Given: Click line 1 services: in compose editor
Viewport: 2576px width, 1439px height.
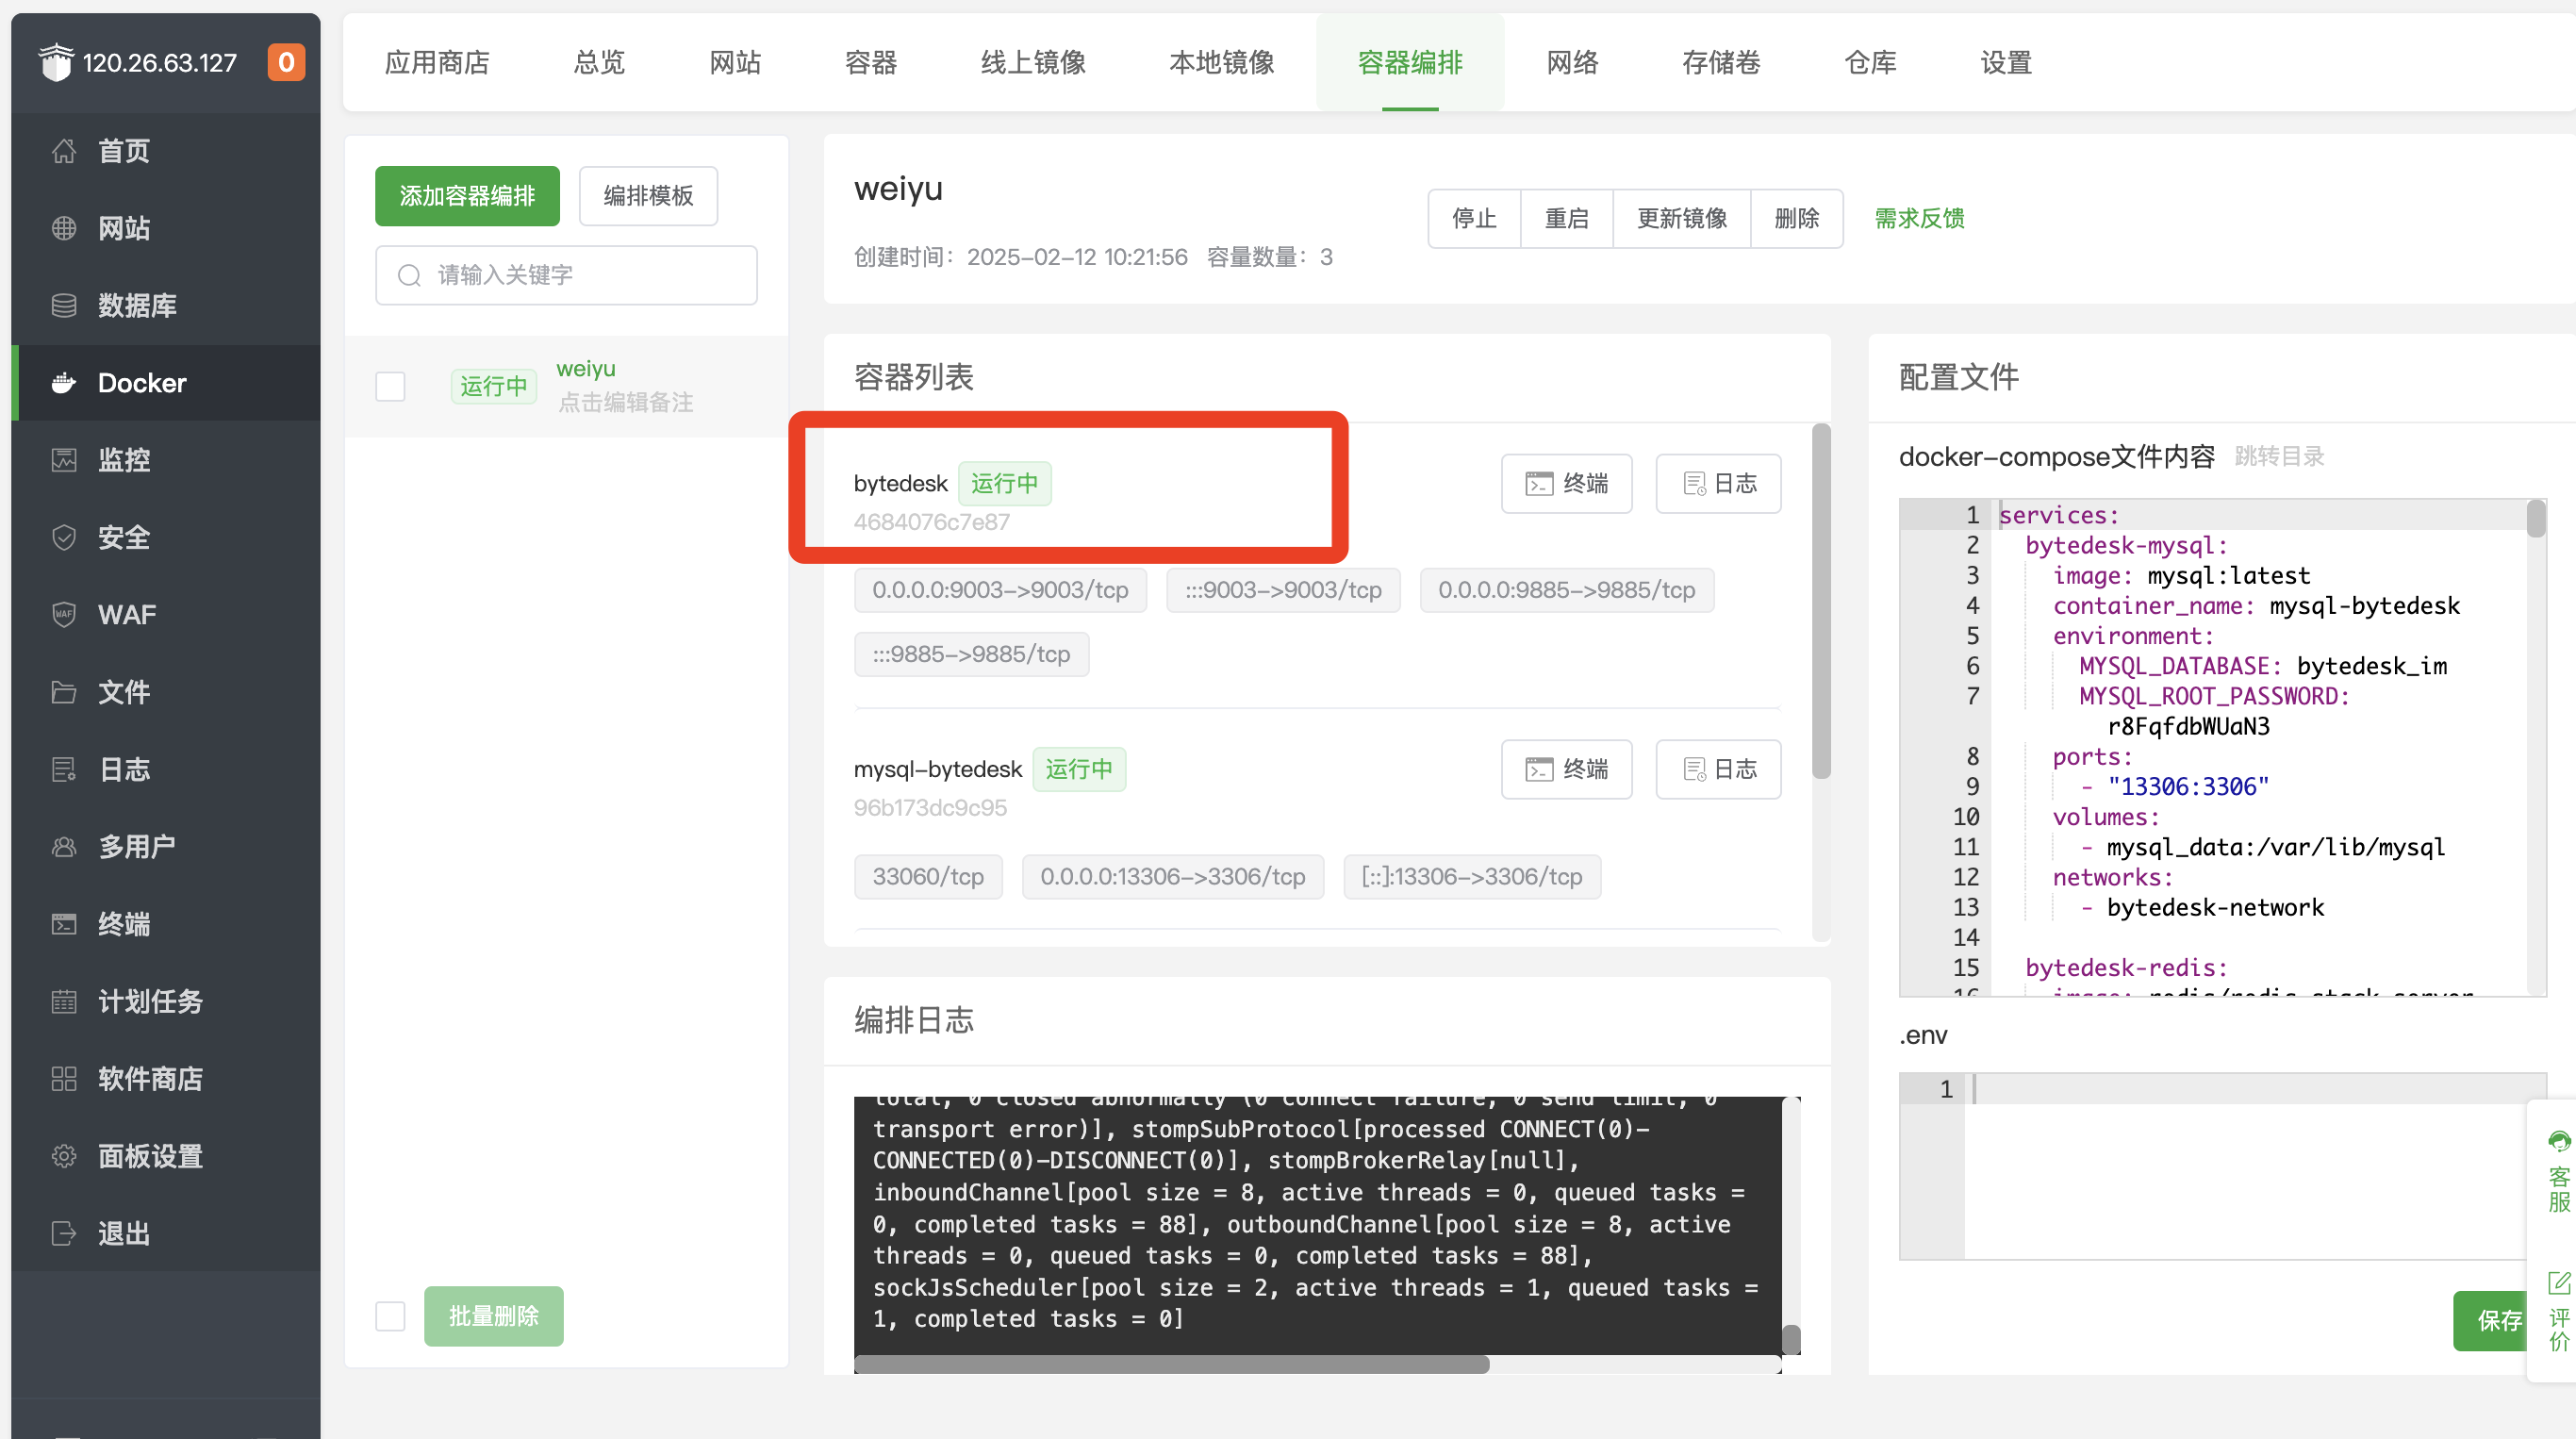Looking at the screenshot, I should (x=2059, y=515).
